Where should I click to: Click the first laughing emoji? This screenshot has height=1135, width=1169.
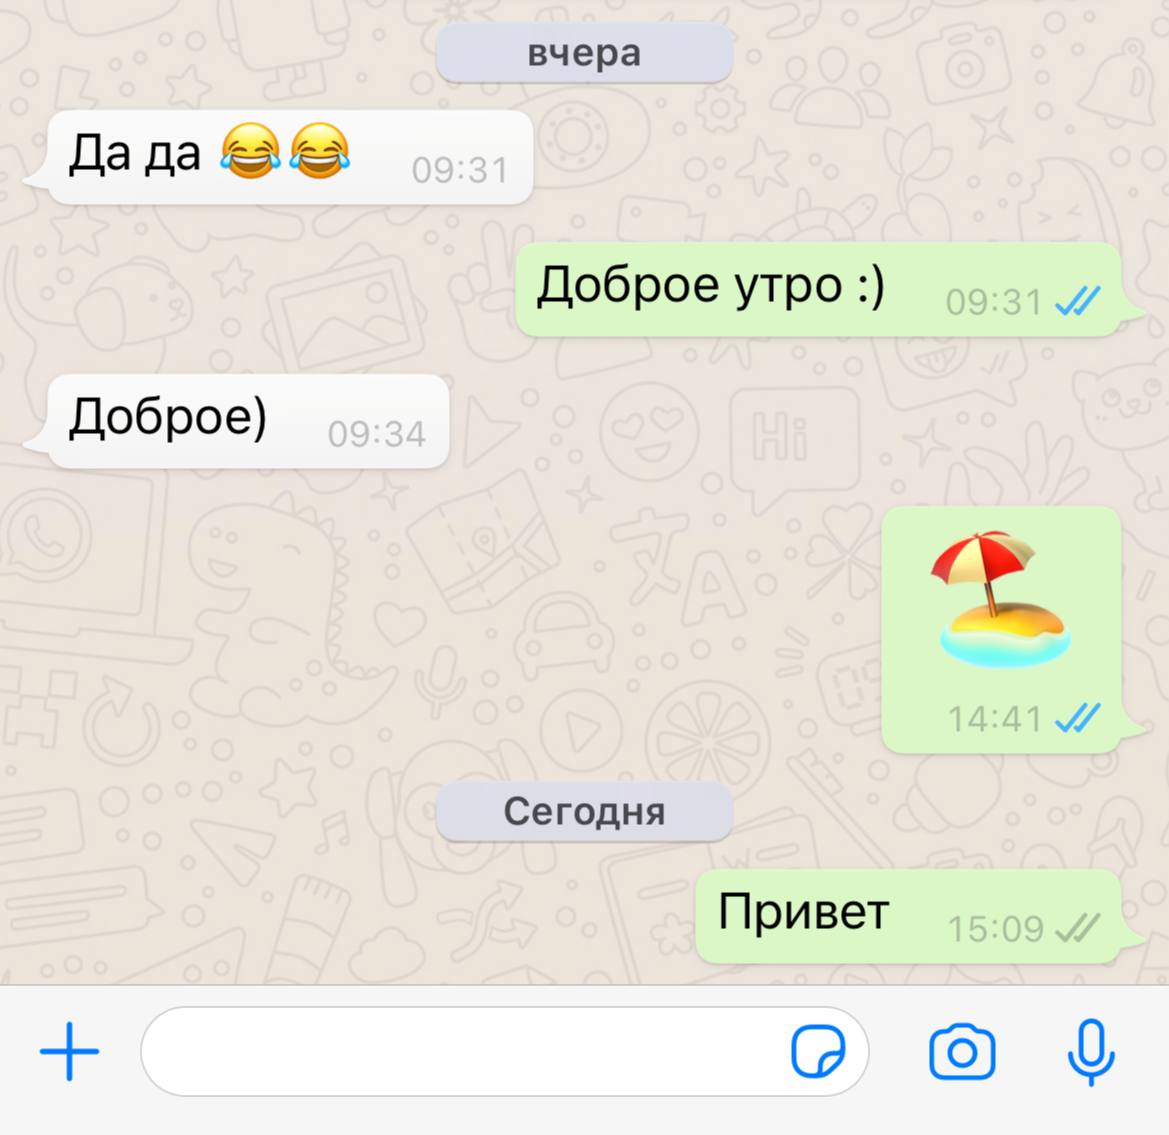pos(250,151)
